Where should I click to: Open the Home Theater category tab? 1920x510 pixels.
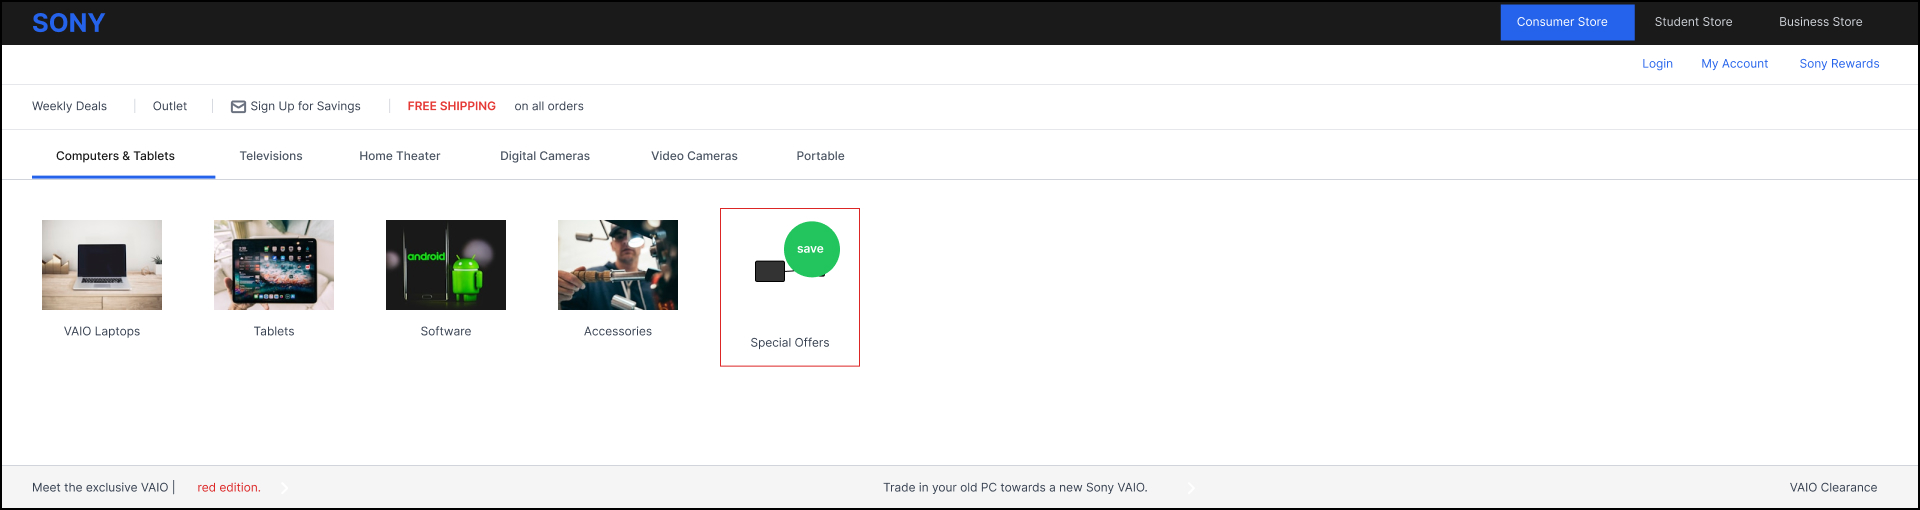pyautogui.click(x=400, y=156)
